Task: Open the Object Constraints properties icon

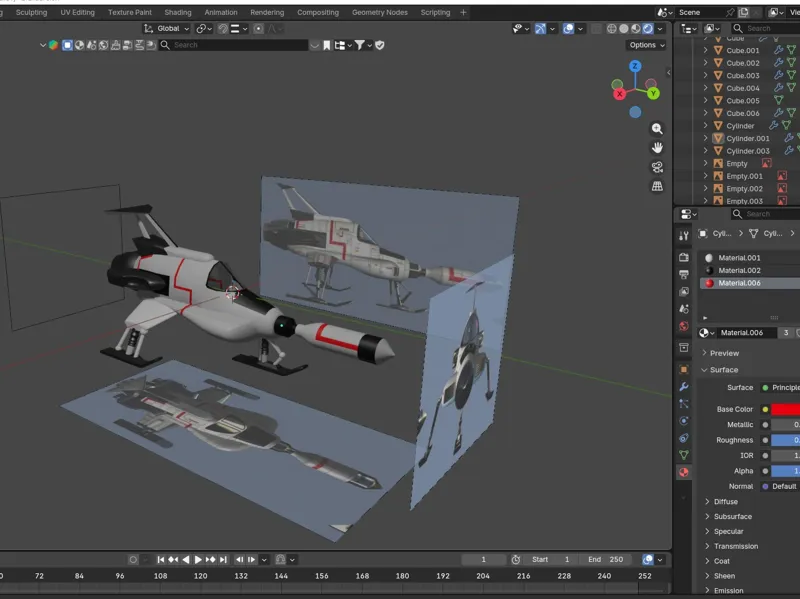Action: pos(684,438)
